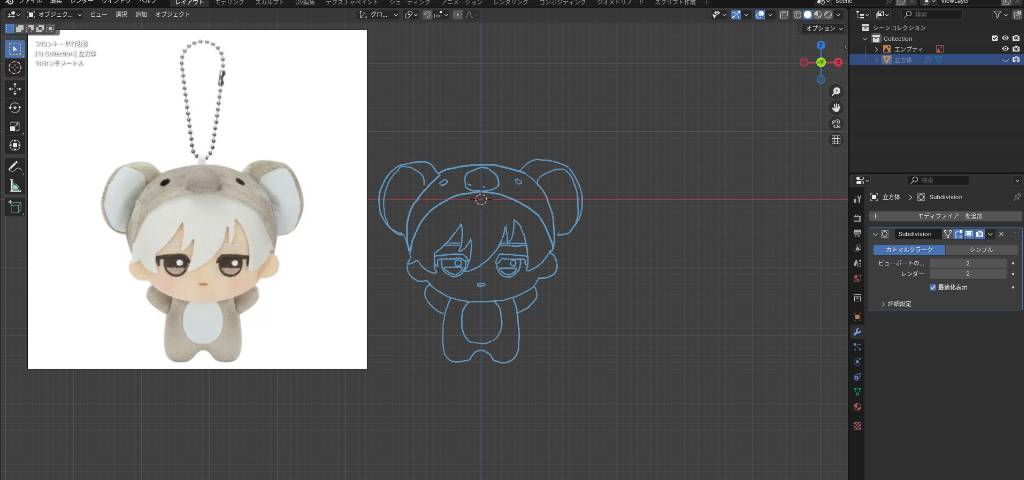
Task: Toggle camera view with the viewport camera icon
Action: [x=836, y=123]
